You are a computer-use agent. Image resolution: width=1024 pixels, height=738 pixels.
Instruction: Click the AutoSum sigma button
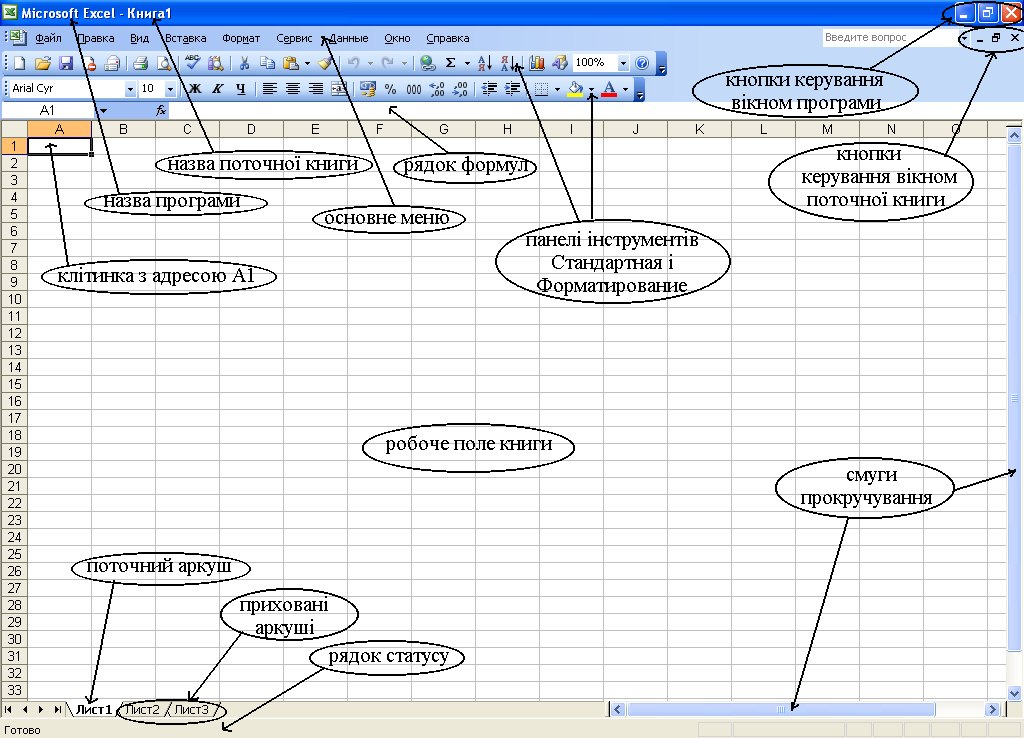(451, 63)
